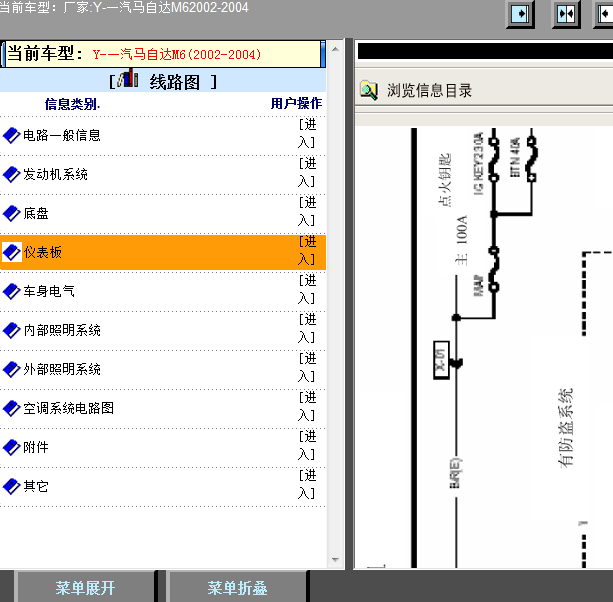Click the 线路图 section title
613x602 pixels.
[x=174, y=82]
